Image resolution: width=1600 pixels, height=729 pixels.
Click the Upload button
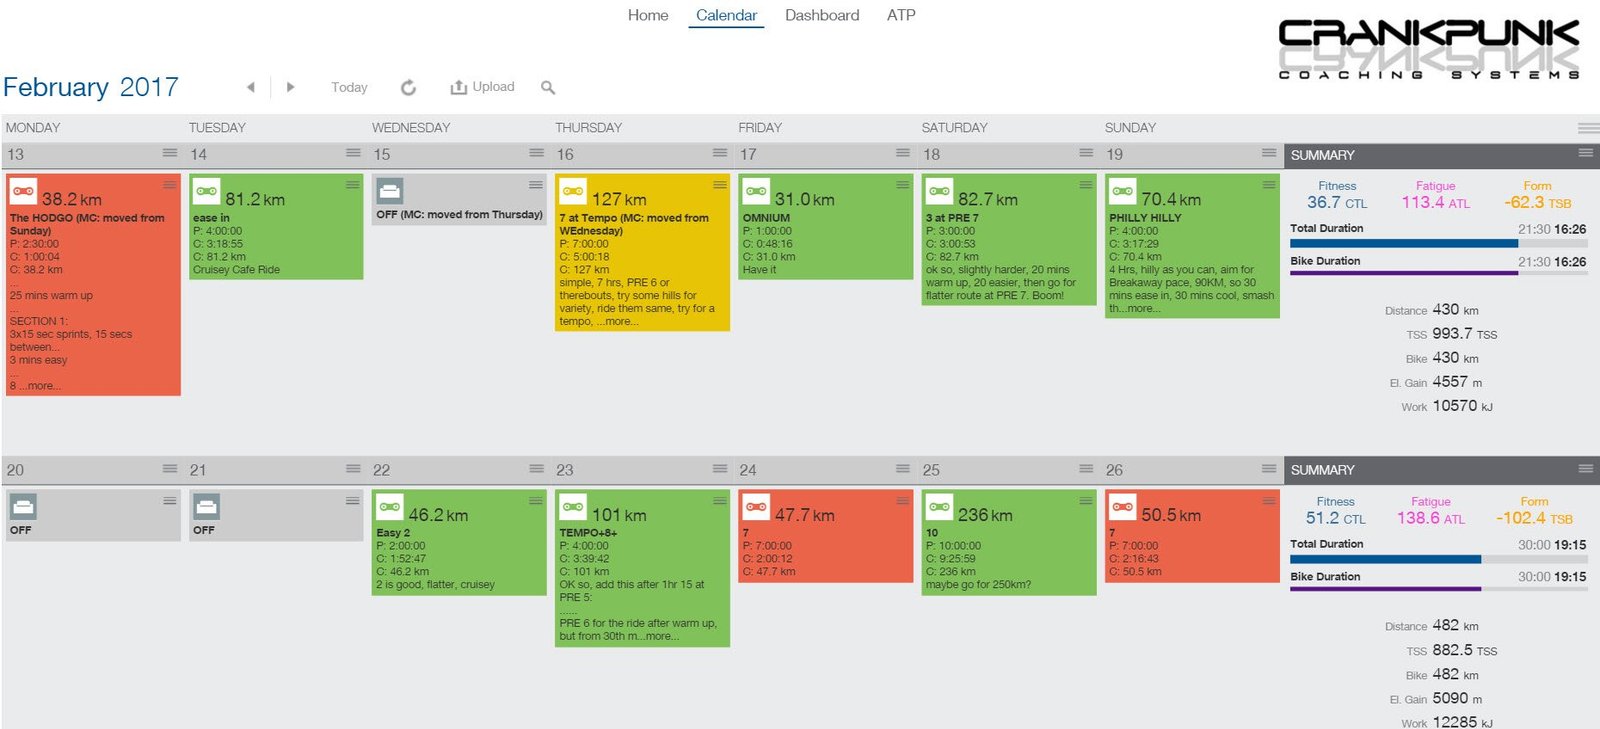click(x=482, y=87)
